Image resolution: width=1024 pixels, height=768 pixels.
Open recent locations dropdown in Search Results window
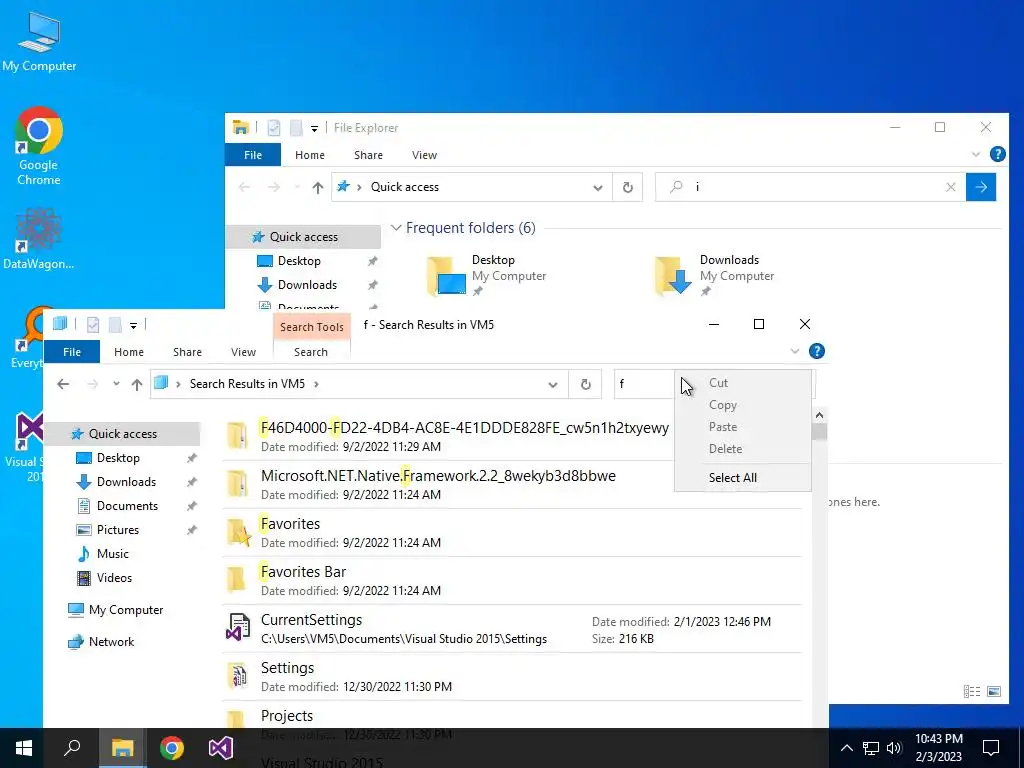coord(116,384)
